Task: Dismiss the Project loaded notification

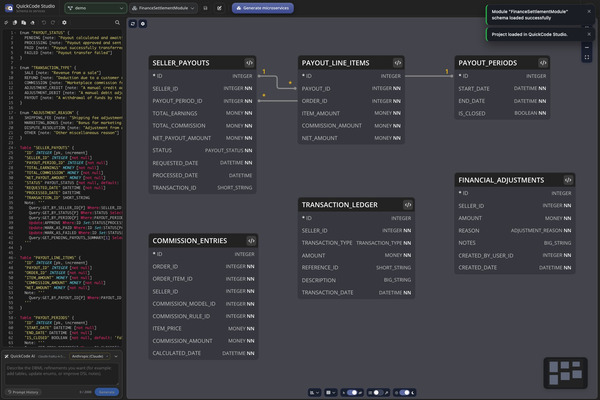Action: pos(589,34)
